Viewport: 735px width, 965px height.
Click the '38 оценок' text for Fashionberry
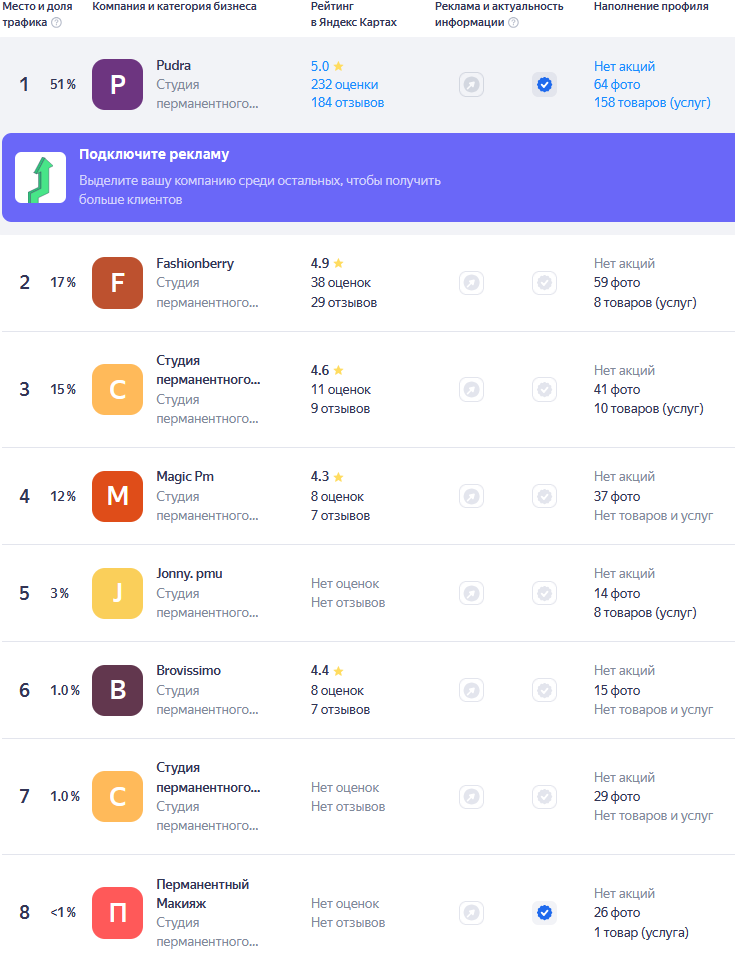coord(341,282)
